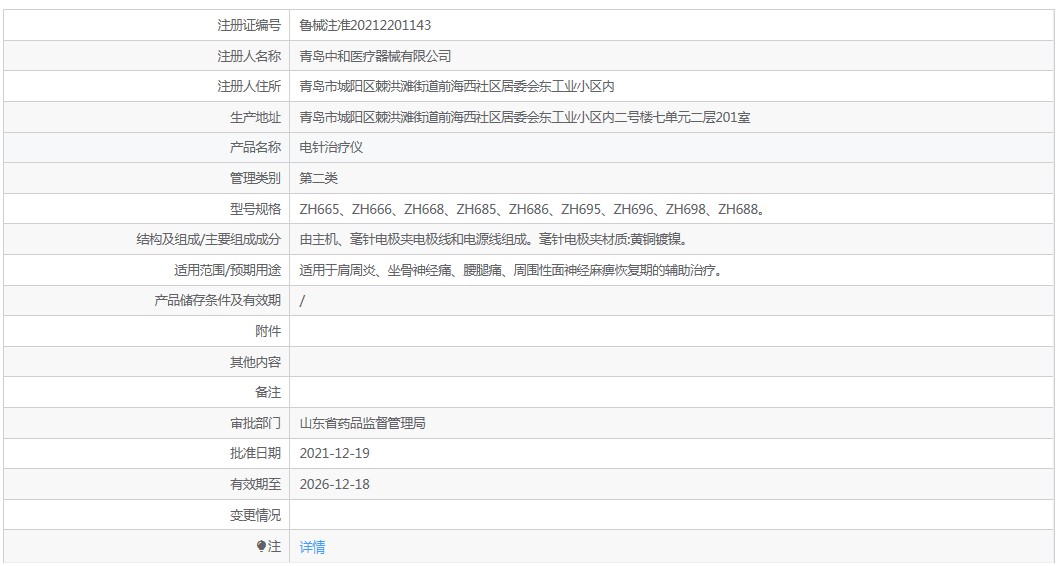Click product name 电针治疗仪
This screenshot has width=1061, height=566.
point(331,147)
